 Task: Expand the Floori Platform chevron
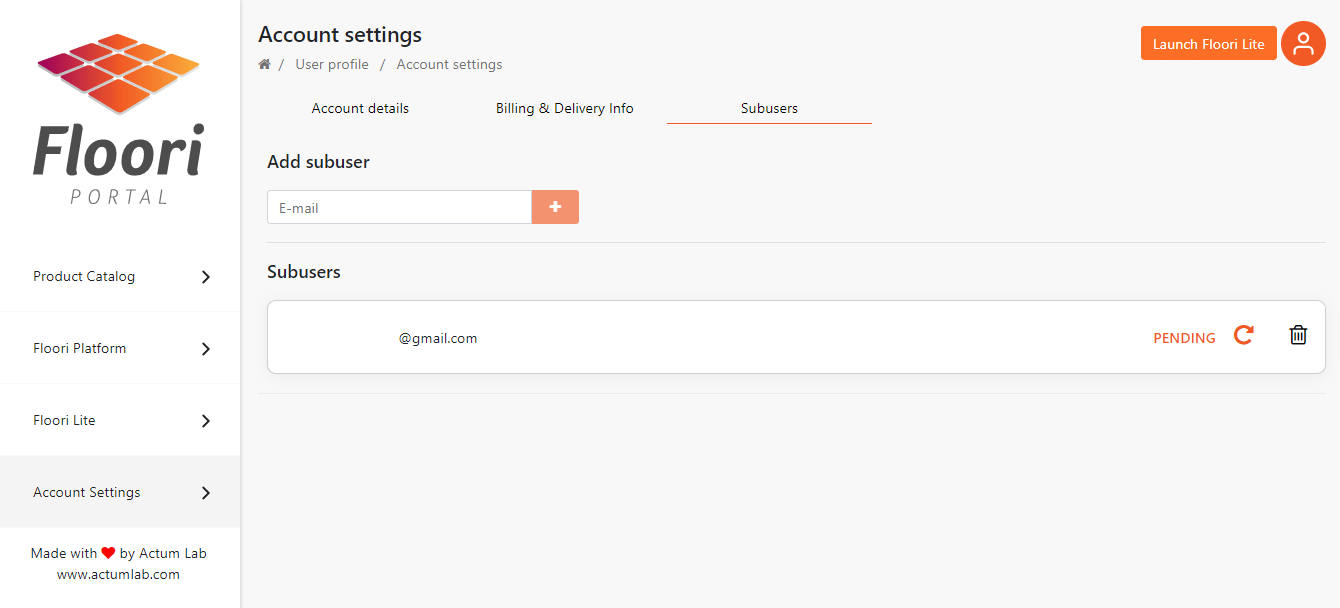pyautogui.click(x=206, y=349)
